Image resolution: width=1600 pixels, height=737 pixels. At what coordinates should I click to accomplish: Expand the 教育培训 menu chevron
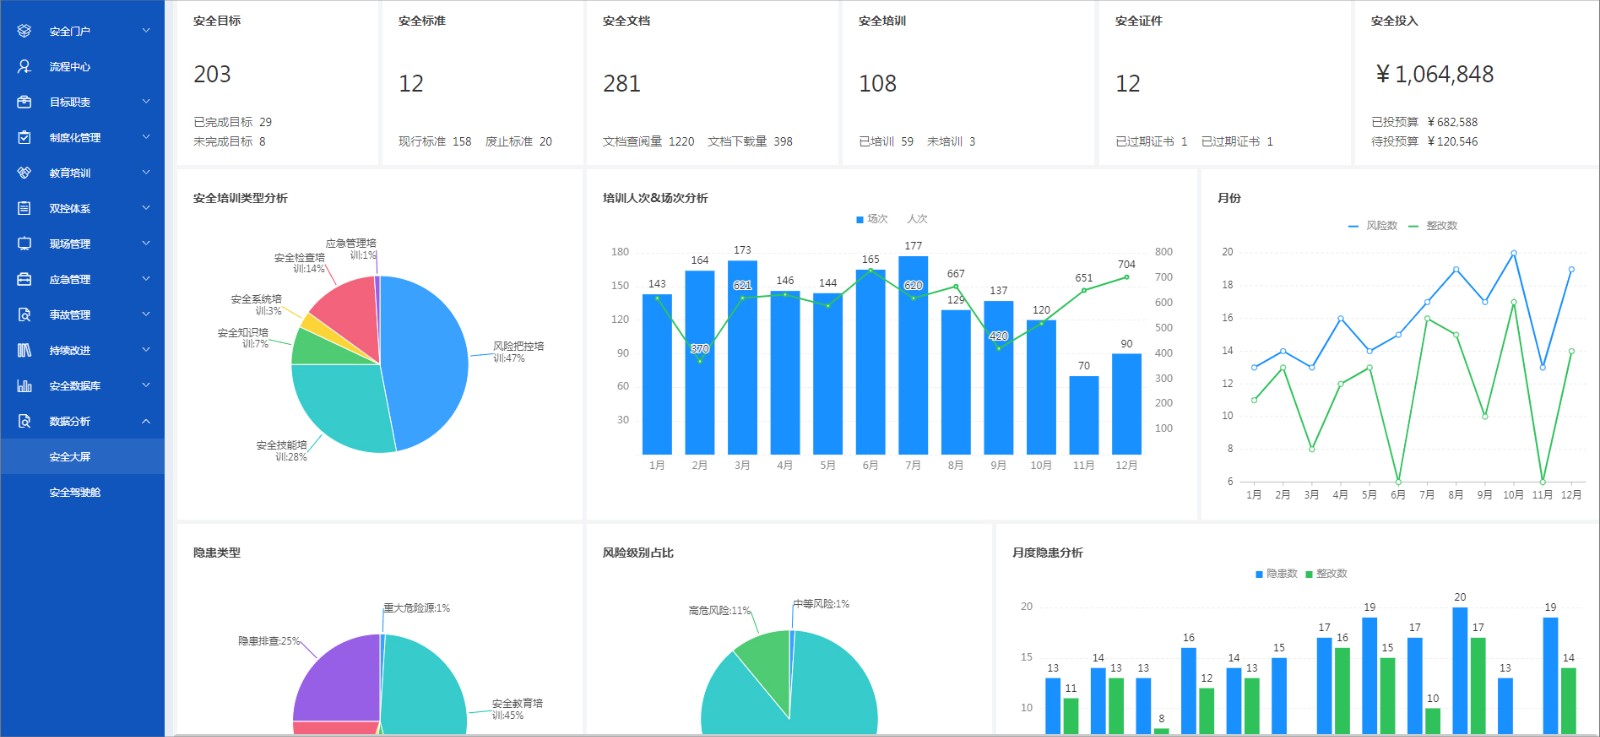146,173
